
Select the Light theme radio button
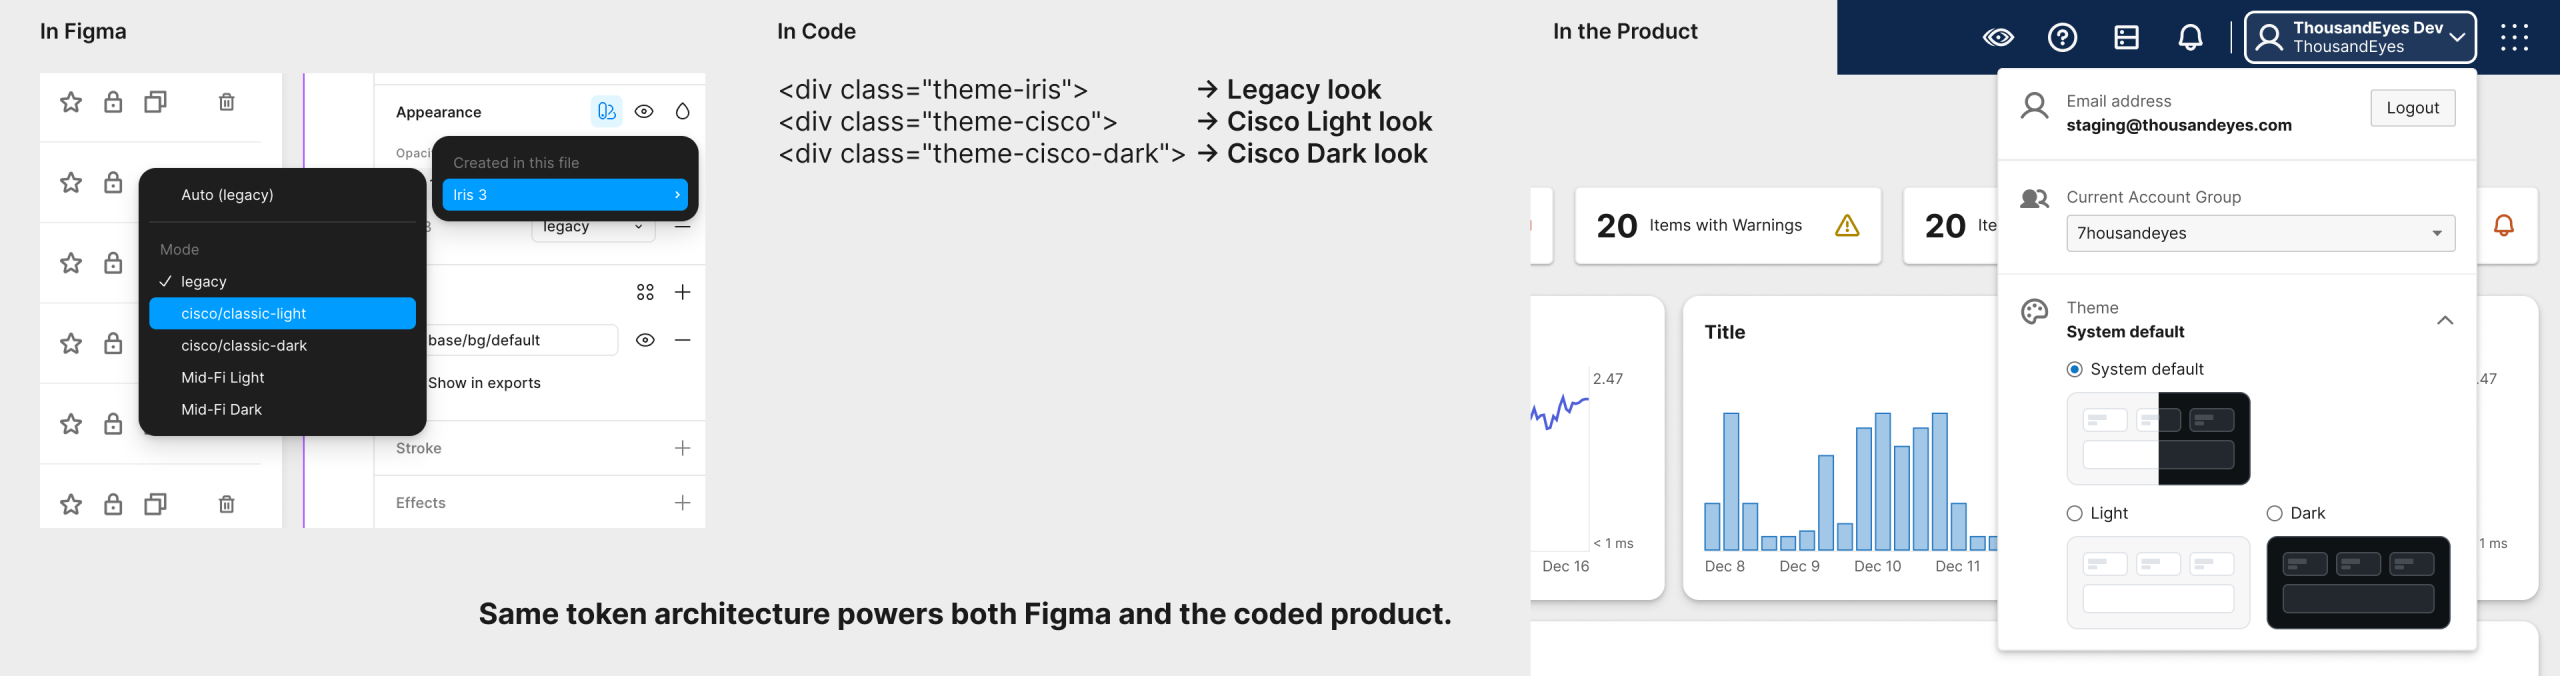click(2075, 513)
